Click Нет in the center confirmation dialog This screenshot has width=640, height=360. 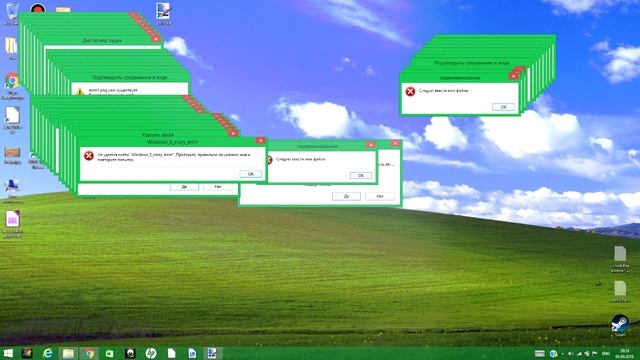[380, 196]
